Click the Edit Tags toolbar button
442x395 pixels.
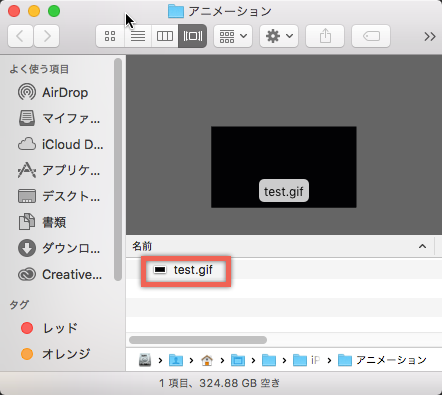click(371, 36)
